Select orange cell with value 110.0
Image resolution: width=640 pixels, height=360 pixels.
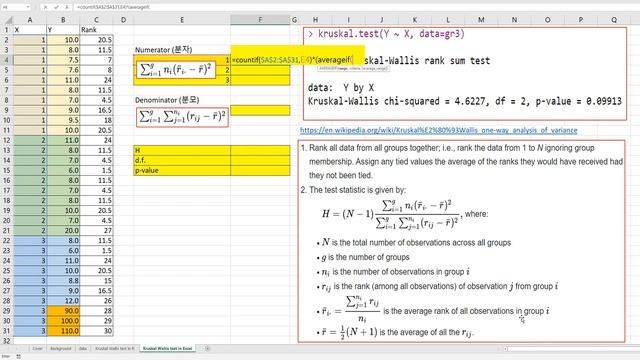(x=63, y=331)
